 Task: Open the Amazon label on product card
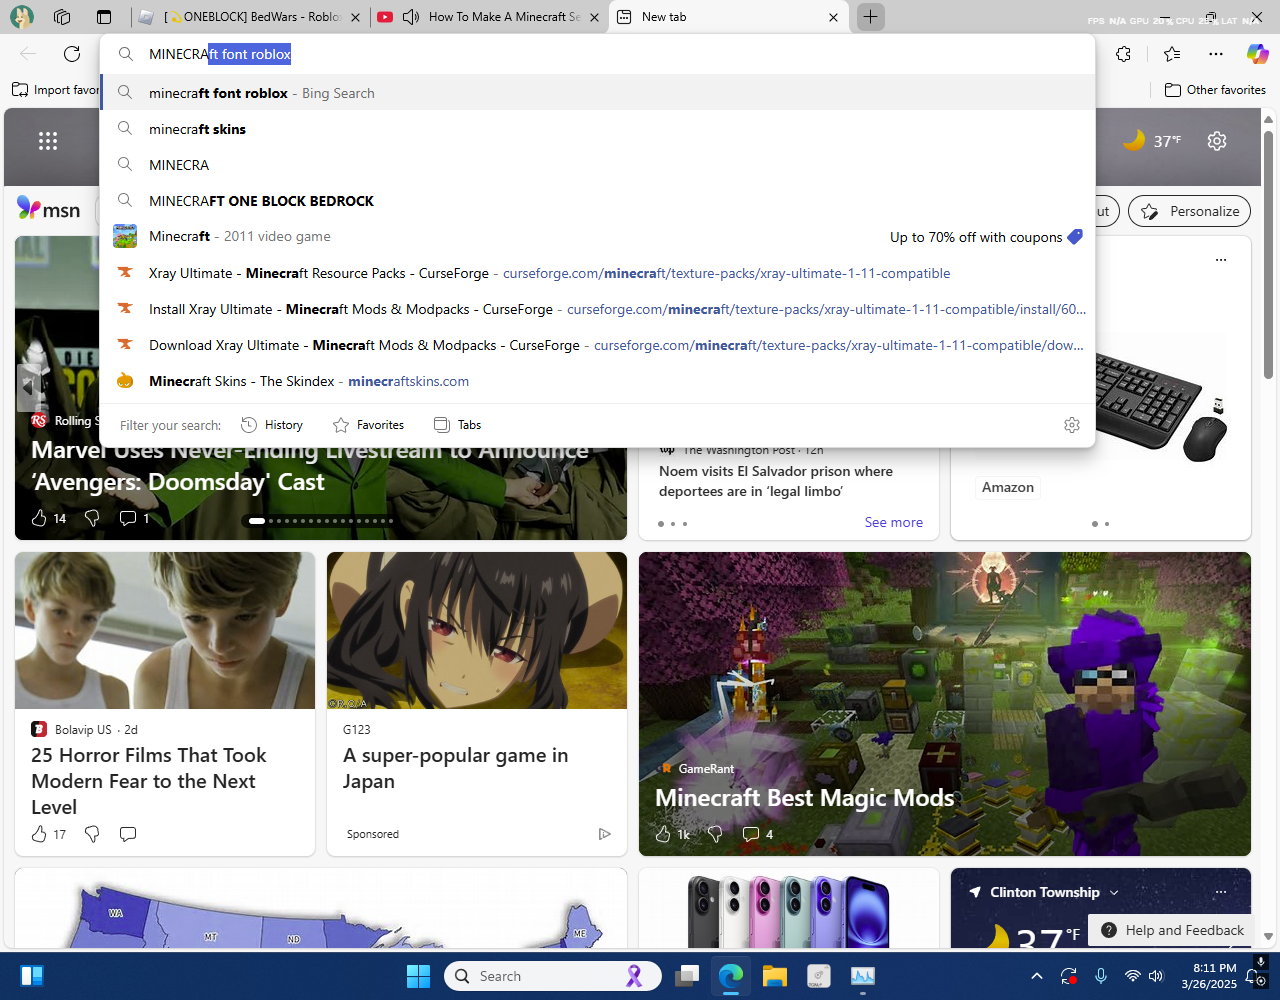(x=1007, y=487)
